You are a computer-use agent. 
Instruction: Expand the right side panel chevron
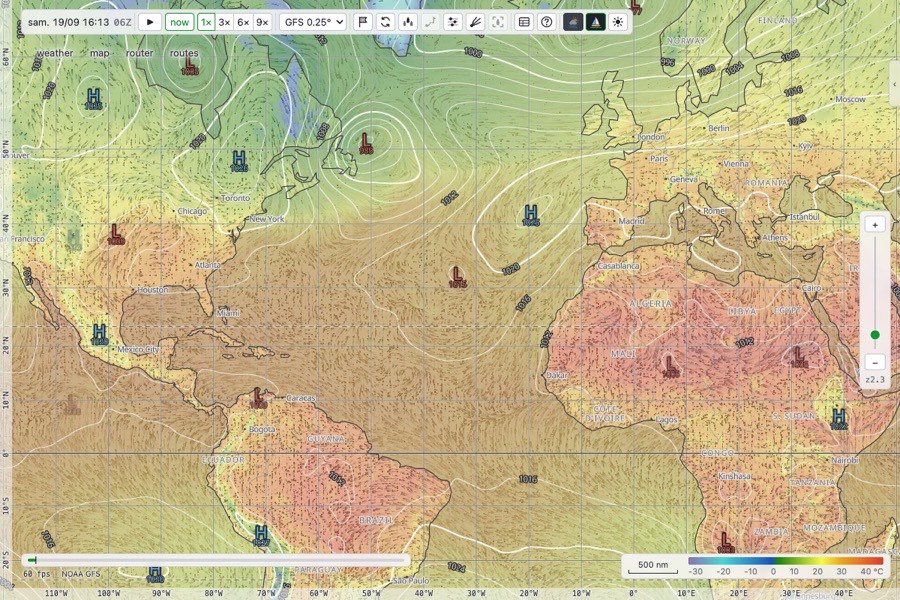(894, 84)
